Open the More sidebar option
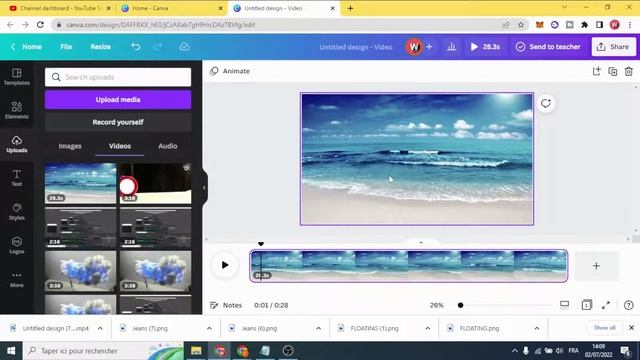Viewport: 640px width, 360px height. 16,279
